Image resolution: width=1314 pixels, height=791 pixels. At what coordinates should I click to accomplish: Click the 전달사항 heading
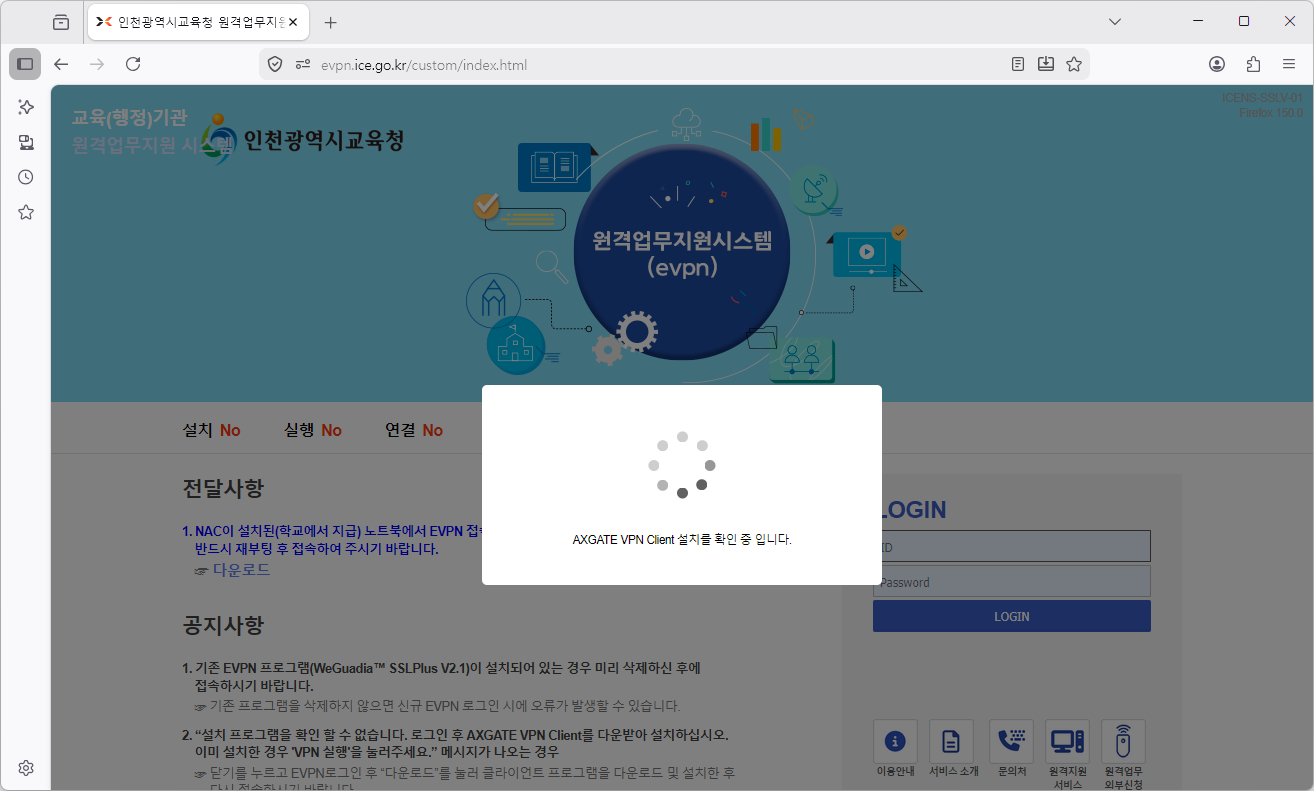pos(223,489)
